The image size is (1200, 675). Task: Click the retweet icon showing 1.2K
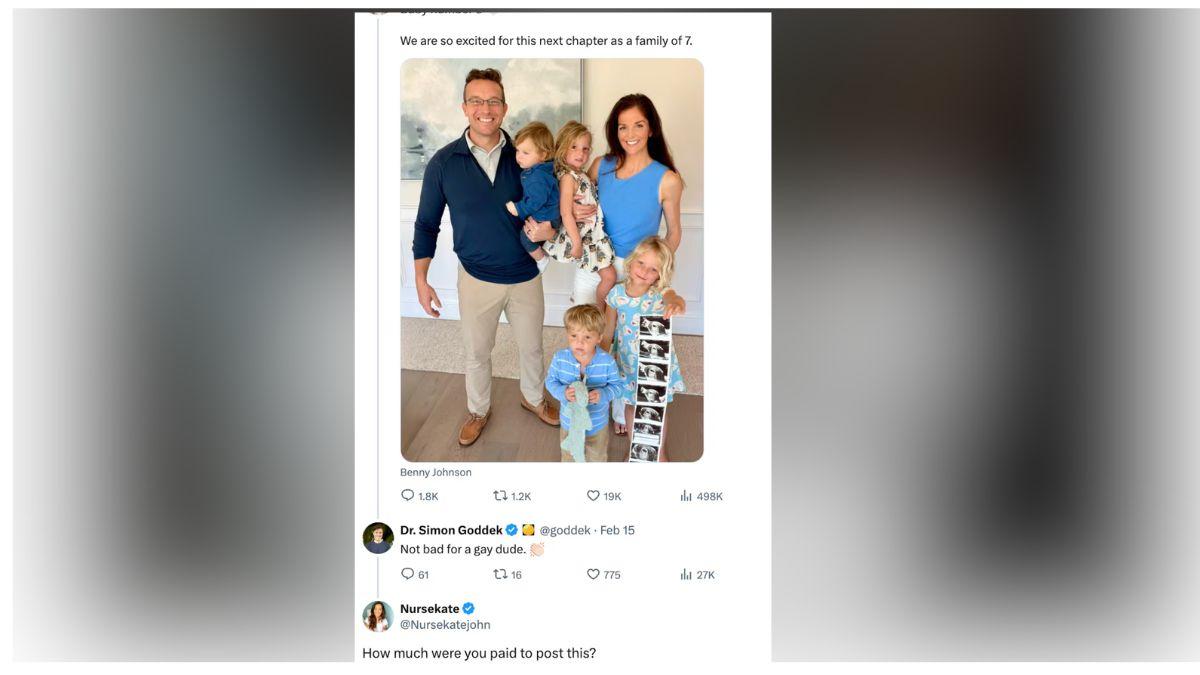pos(500,496)
